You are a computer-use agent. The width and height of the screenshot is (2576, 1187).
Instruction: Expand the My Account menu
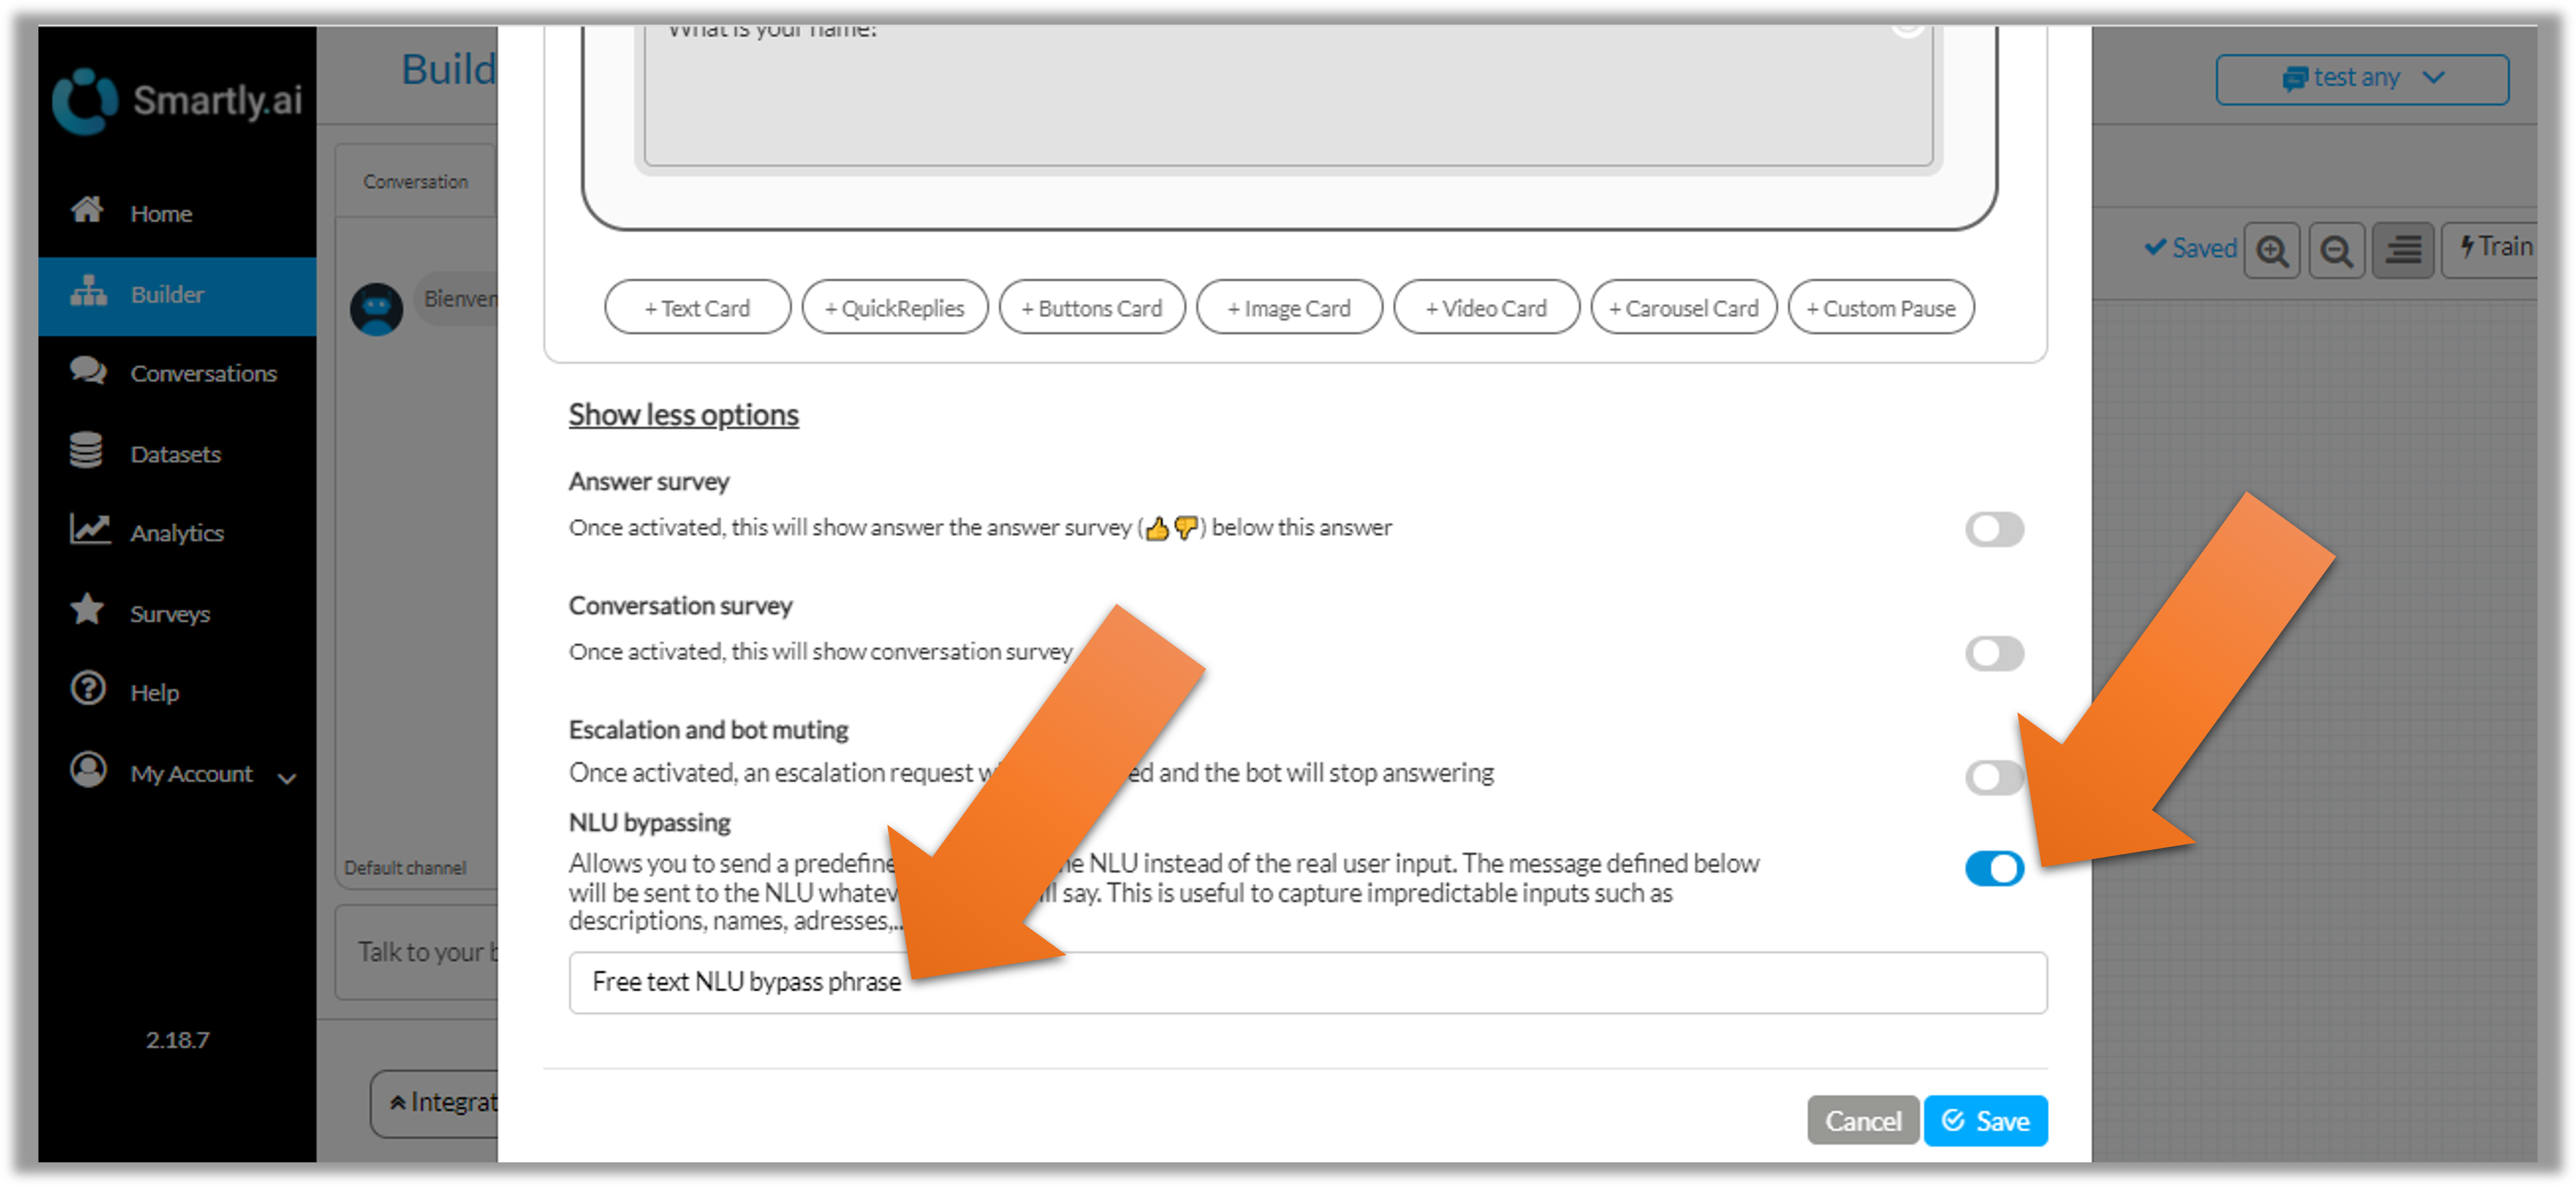point(190,774)
